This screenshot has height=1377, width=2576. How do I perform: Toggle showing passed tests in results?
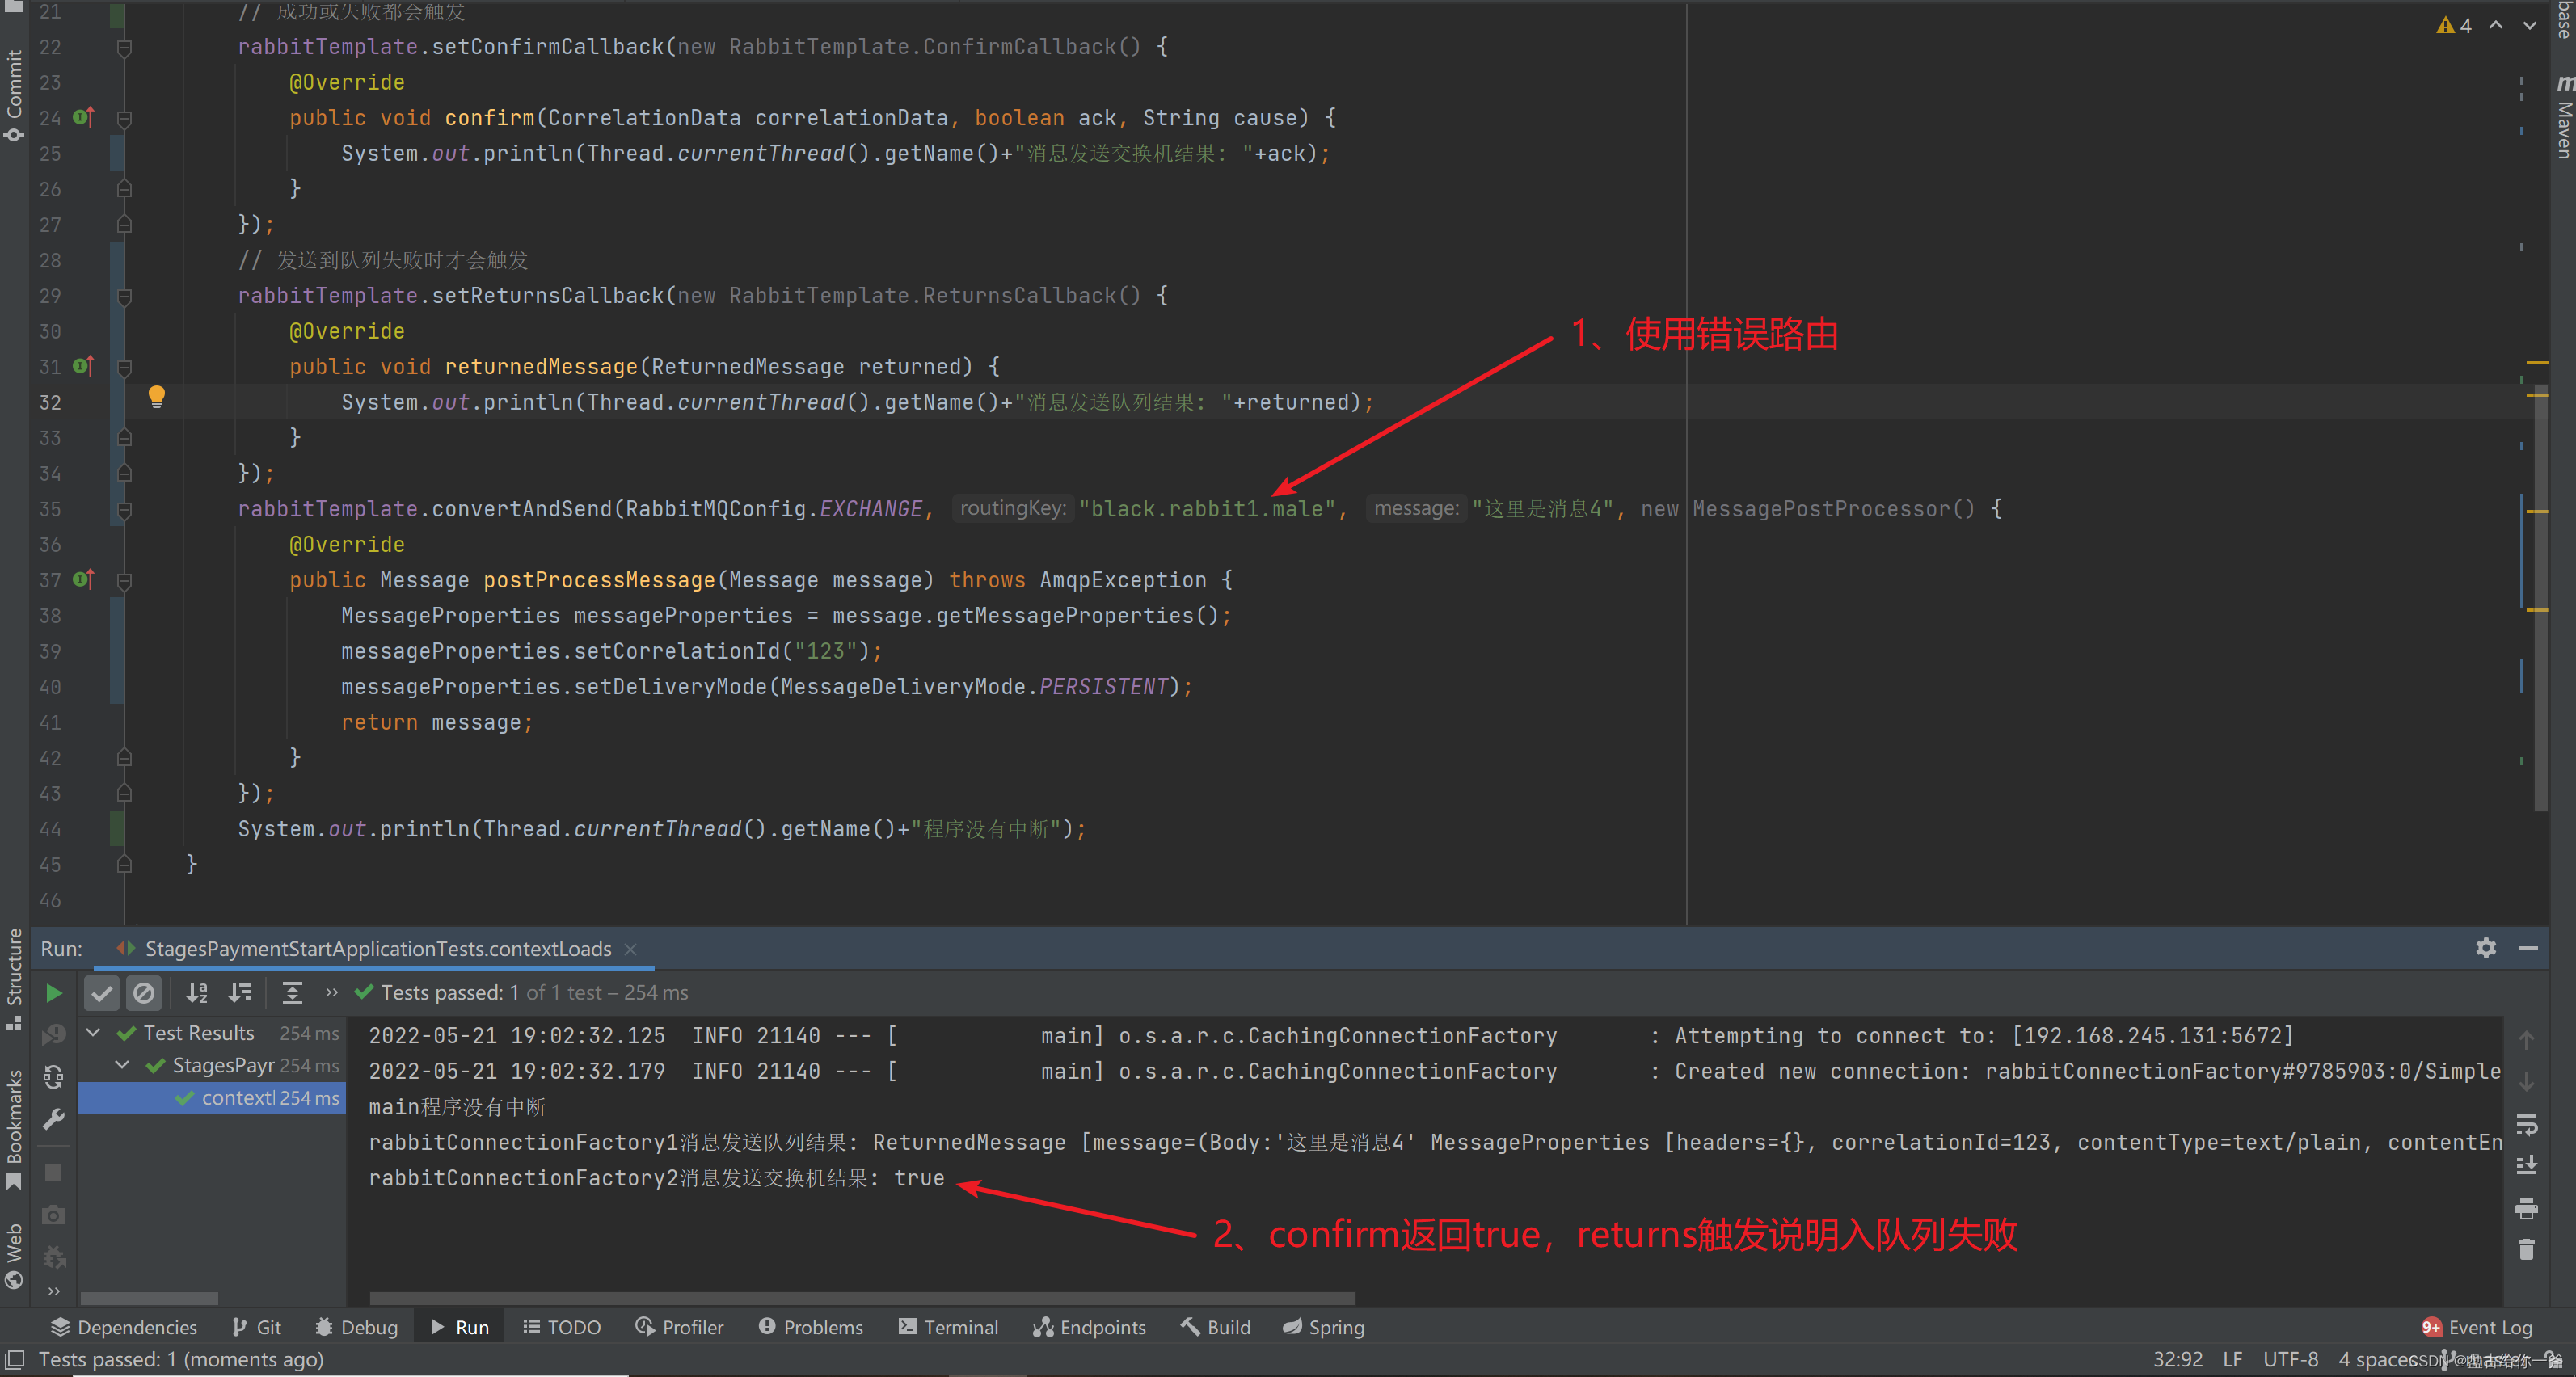(101, 992)
